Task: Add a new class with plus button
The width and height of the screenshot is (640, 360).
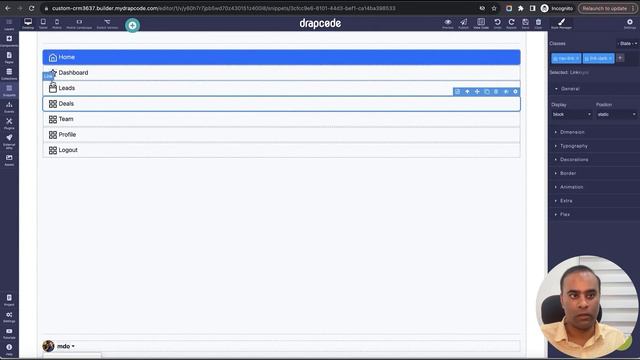Action: pos(620,58)
